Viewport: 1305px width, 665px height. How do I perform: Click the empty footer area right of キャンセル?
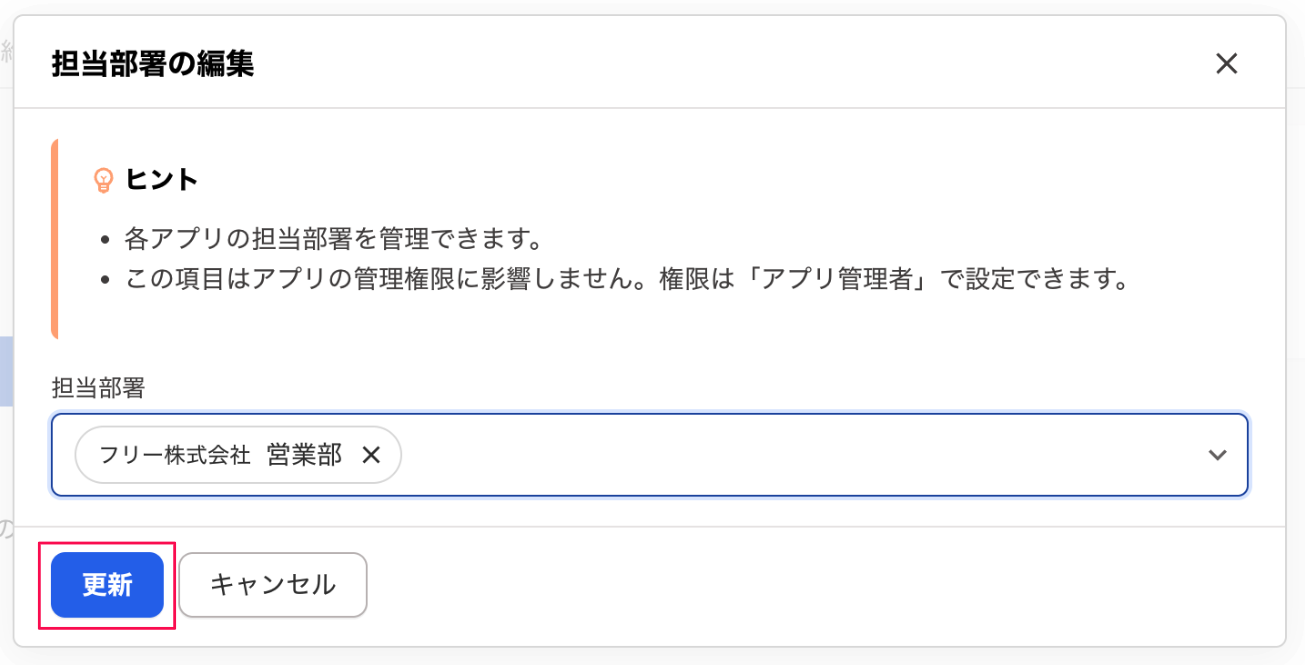800,585
